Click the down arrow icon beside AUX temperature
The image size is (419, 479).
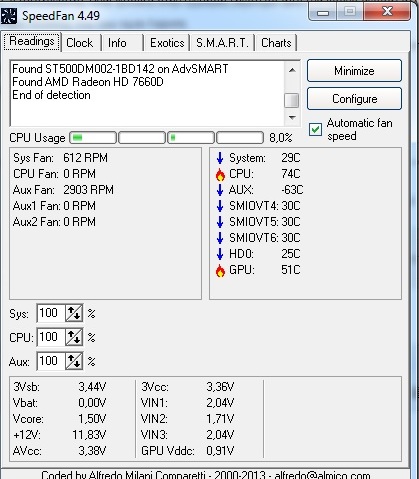[220, 190]
